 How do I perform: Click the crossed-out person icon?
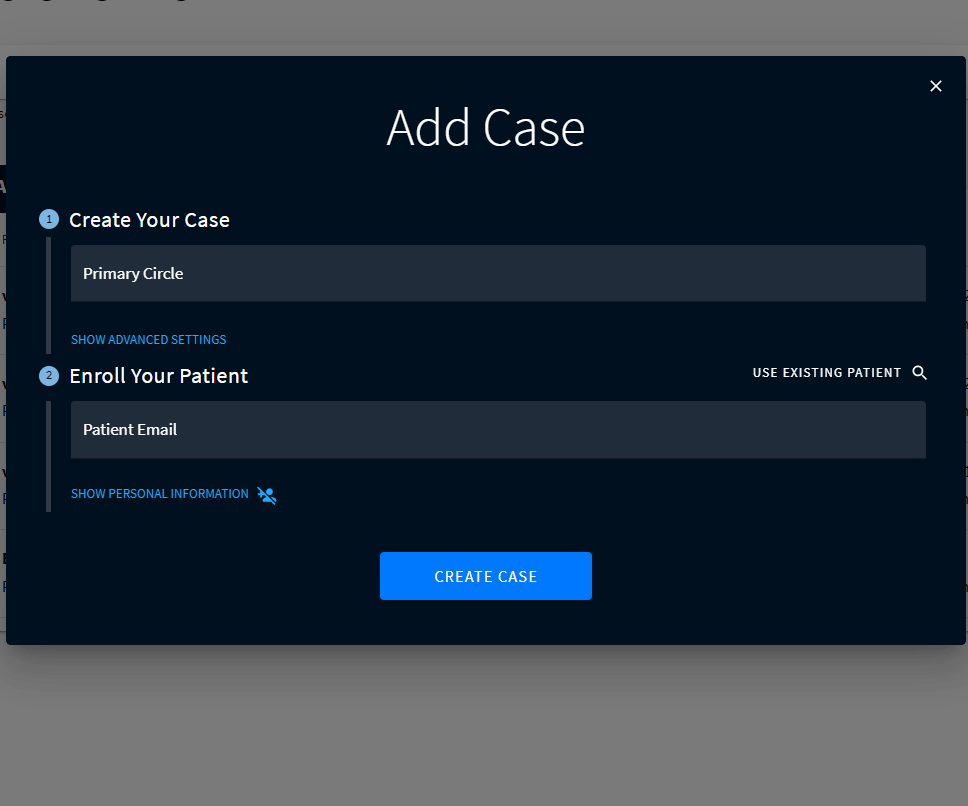click(x=266, y=495)
